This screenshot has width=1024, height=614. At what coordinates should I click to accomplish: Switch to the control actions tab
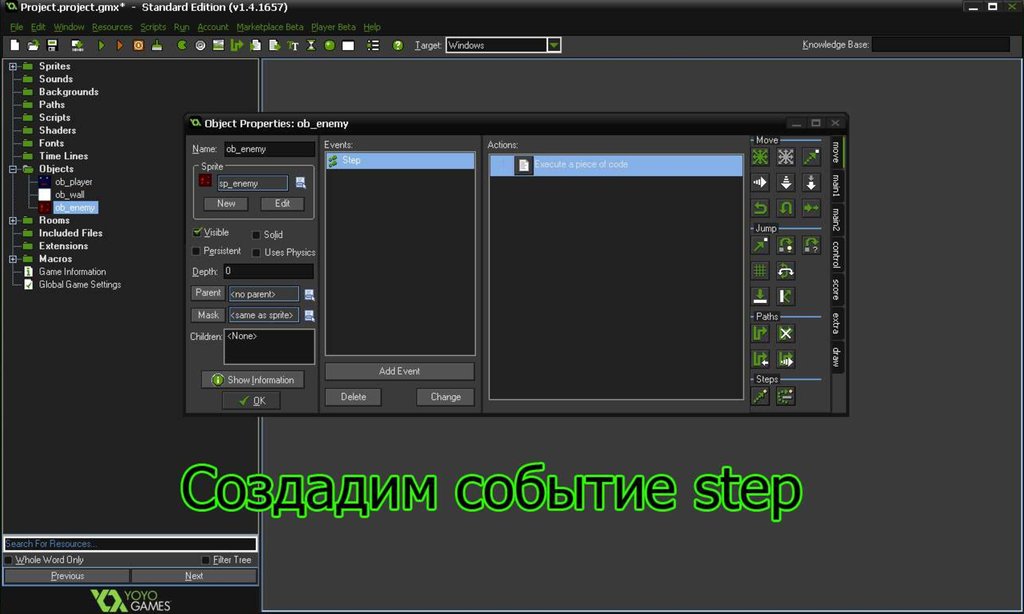(x=836, y=254)
